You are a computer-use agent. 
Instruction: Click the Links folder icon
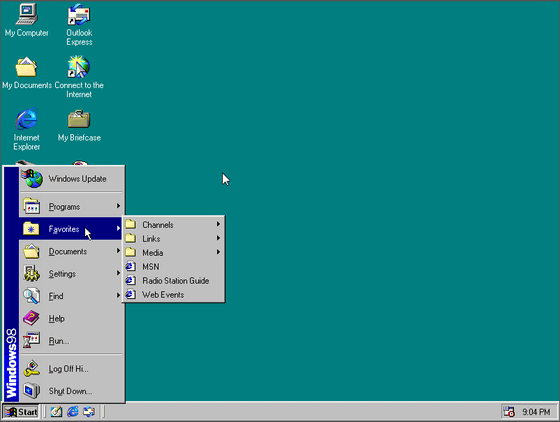(x=131, y=238)
